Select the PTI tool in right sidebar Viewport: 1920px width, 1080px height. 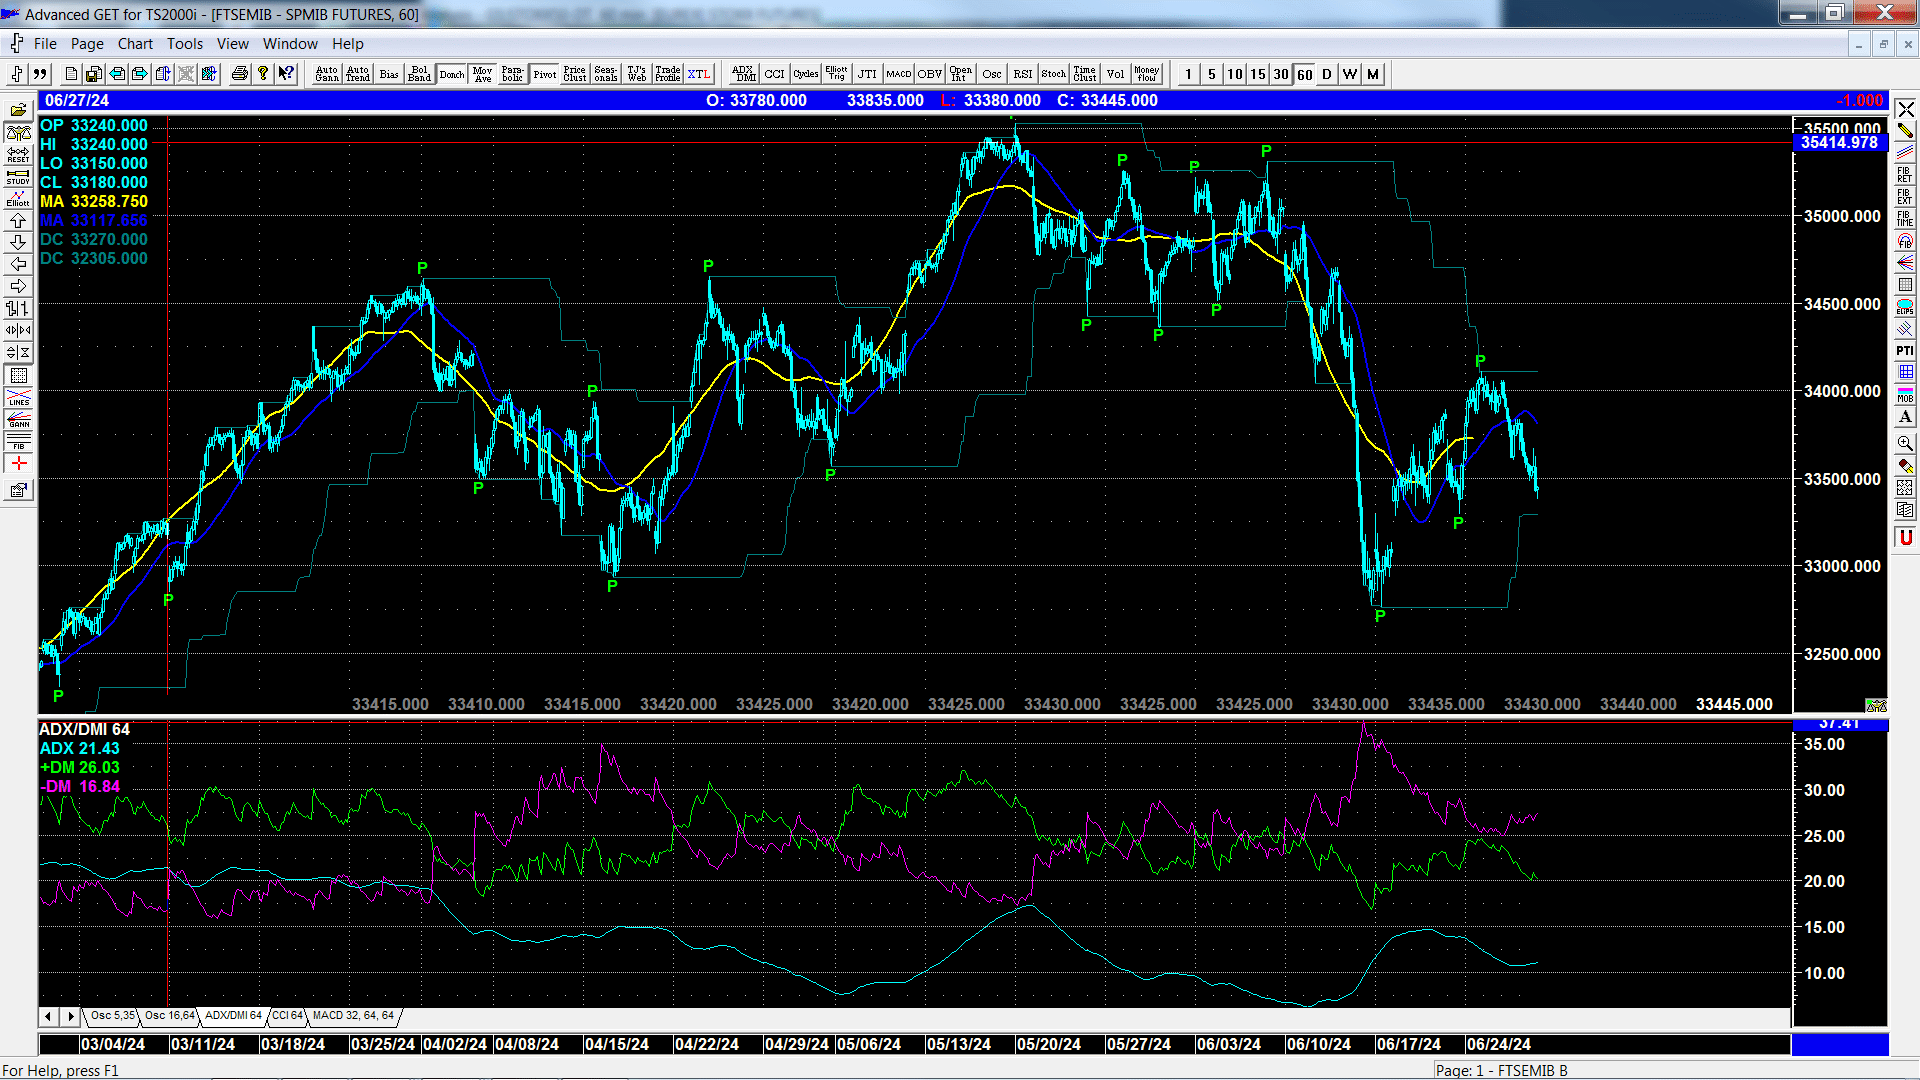[x=1905, y=350]
